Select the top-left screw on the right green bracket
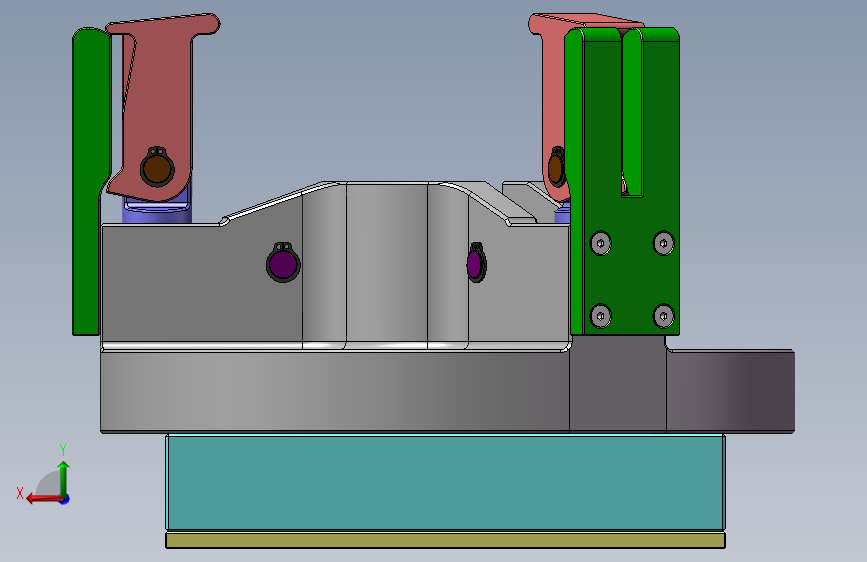This screenshot has width=867, height=562. coord(600,243)
